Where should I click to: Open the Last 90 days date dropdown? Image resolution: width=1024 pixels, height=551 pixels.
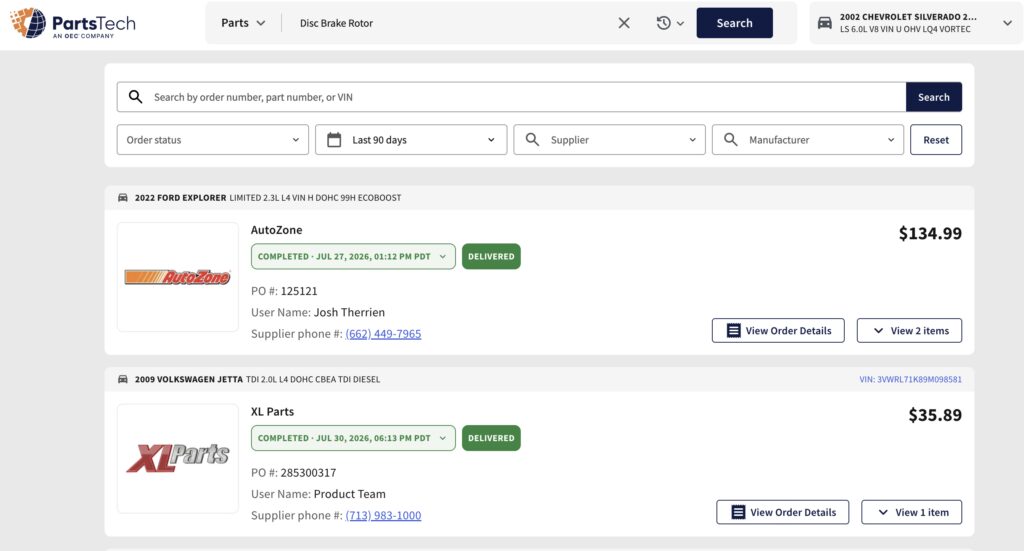(411, 140)
